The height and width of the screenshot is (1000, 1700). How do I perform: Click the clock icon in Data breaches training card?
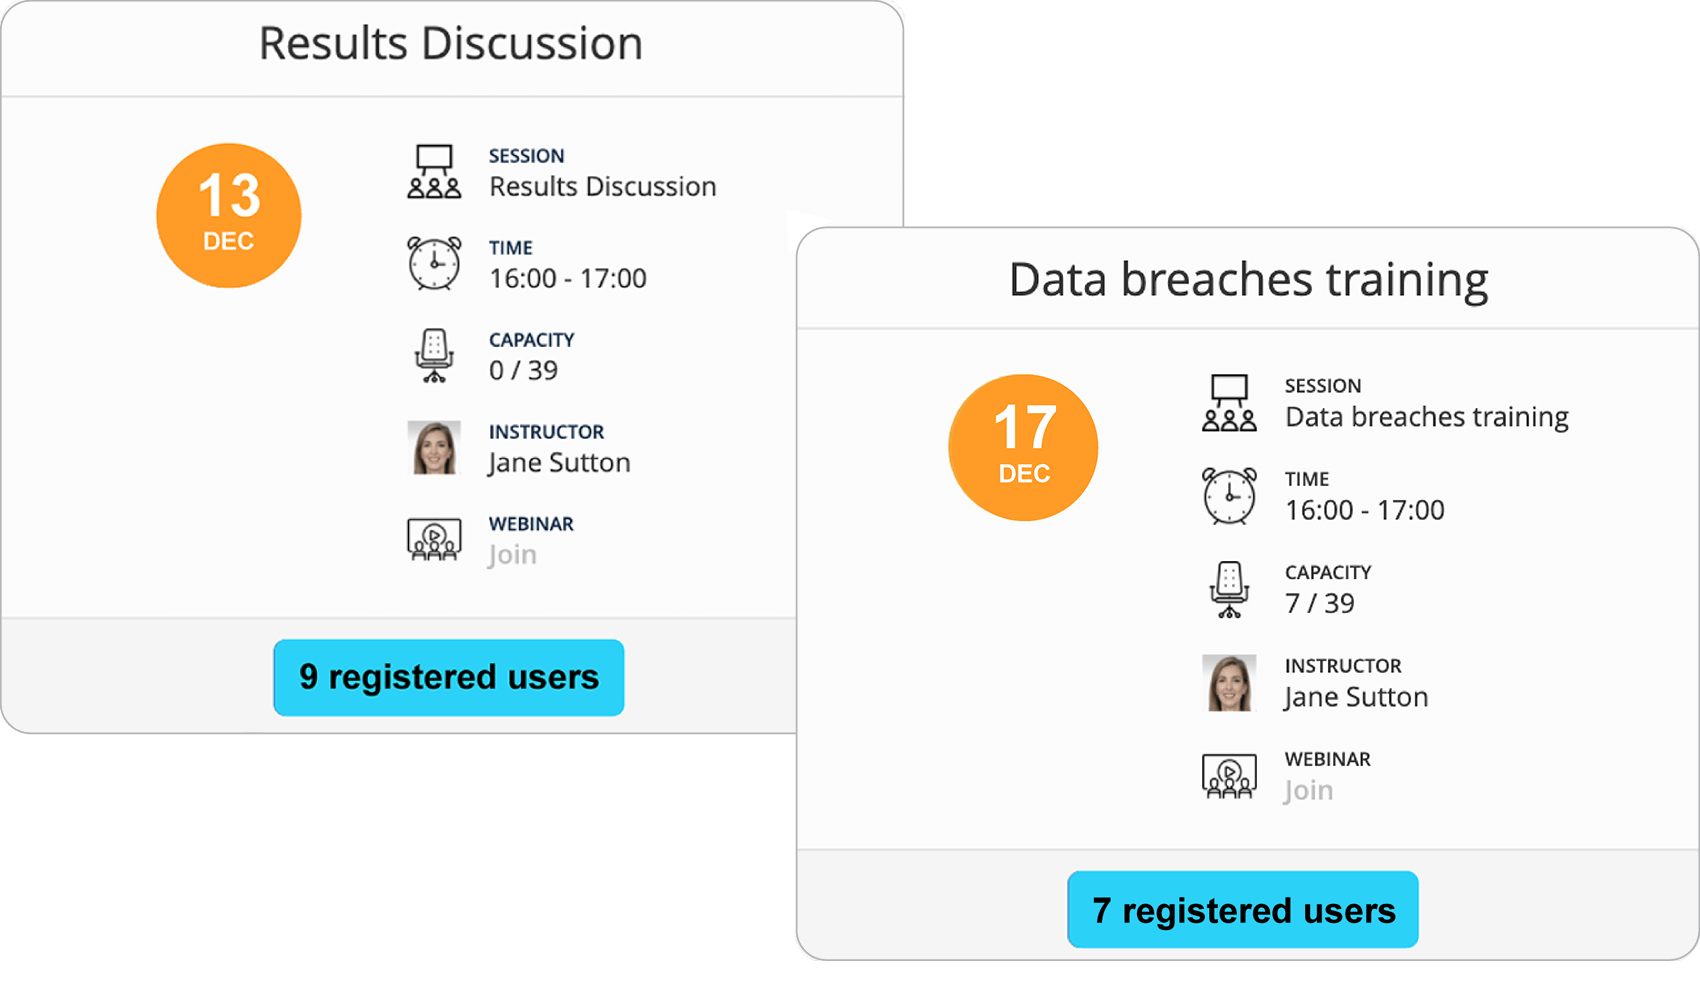point(1229,496)
